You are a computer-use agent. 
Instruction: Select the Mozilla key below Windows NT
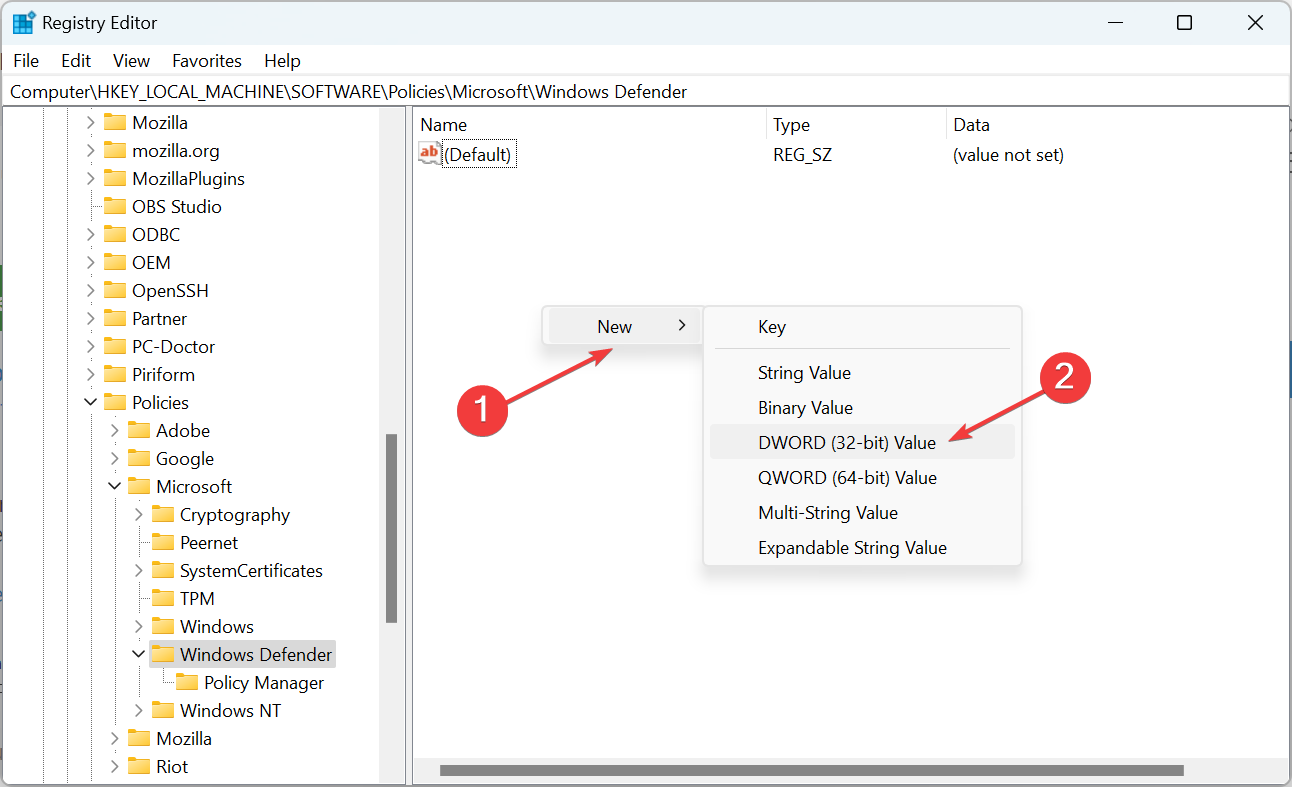(x=184, y=738)
